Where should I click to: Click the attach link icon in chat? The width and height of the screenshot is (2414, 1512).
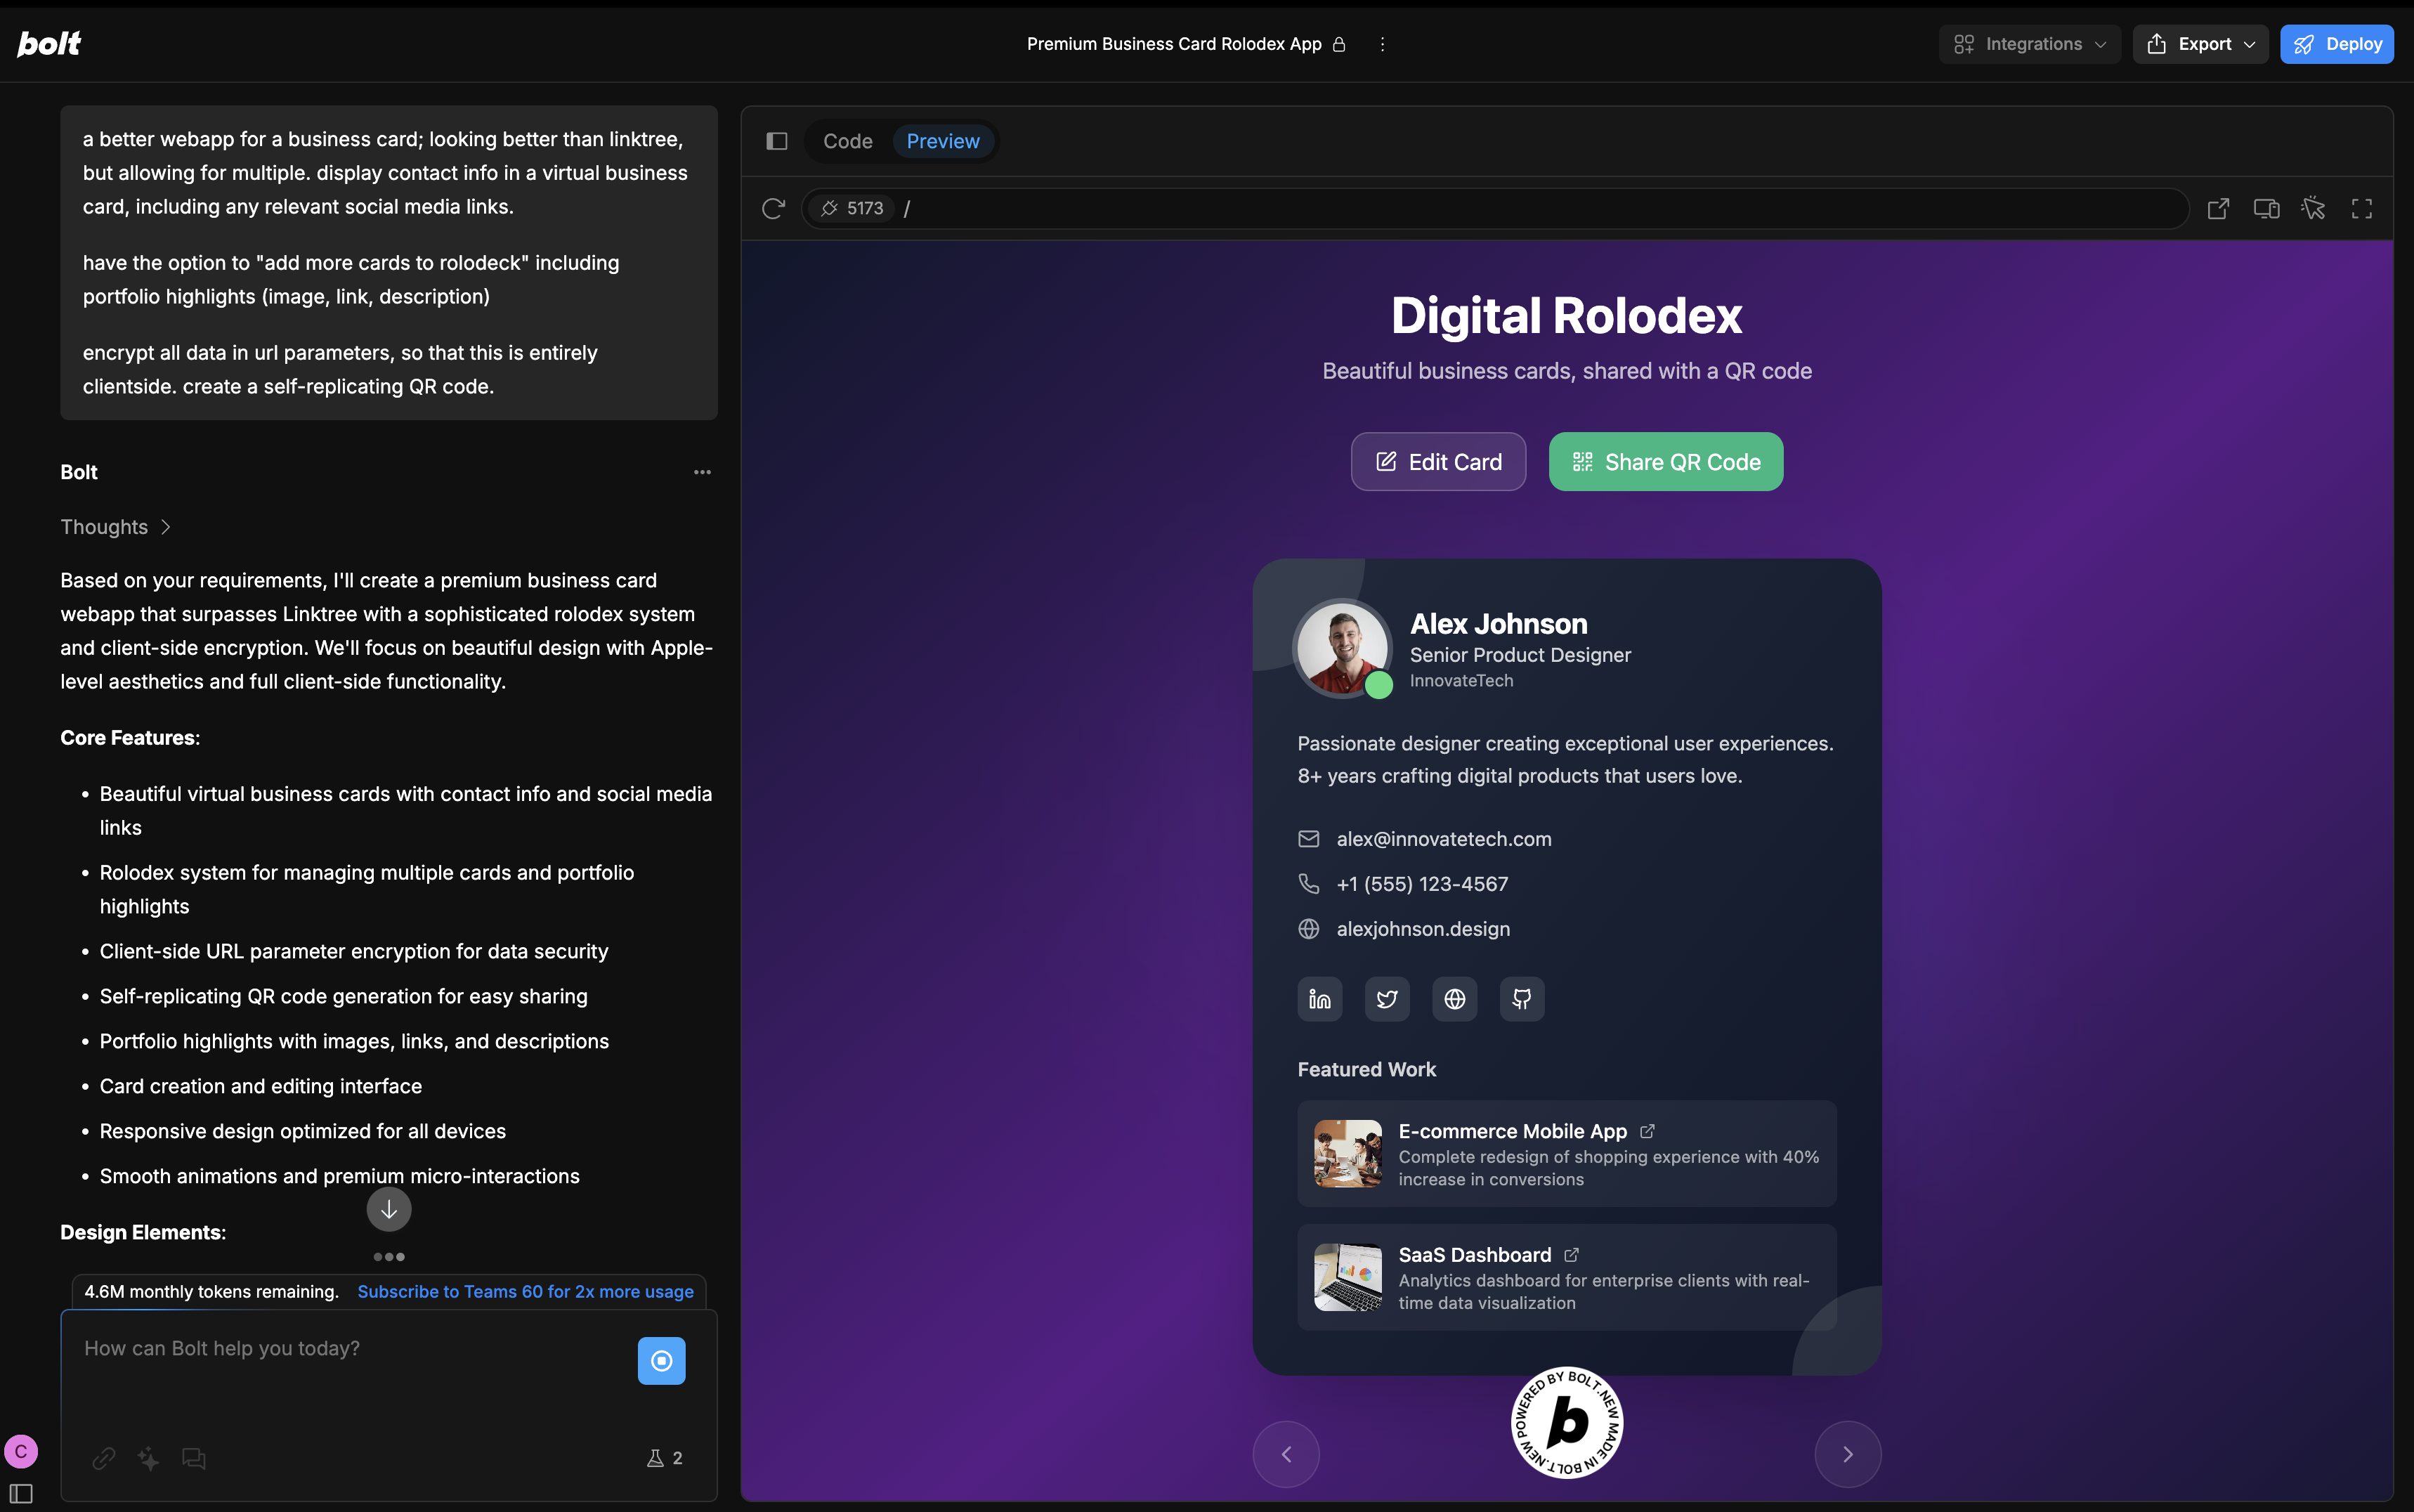[x=104, y=1458]
